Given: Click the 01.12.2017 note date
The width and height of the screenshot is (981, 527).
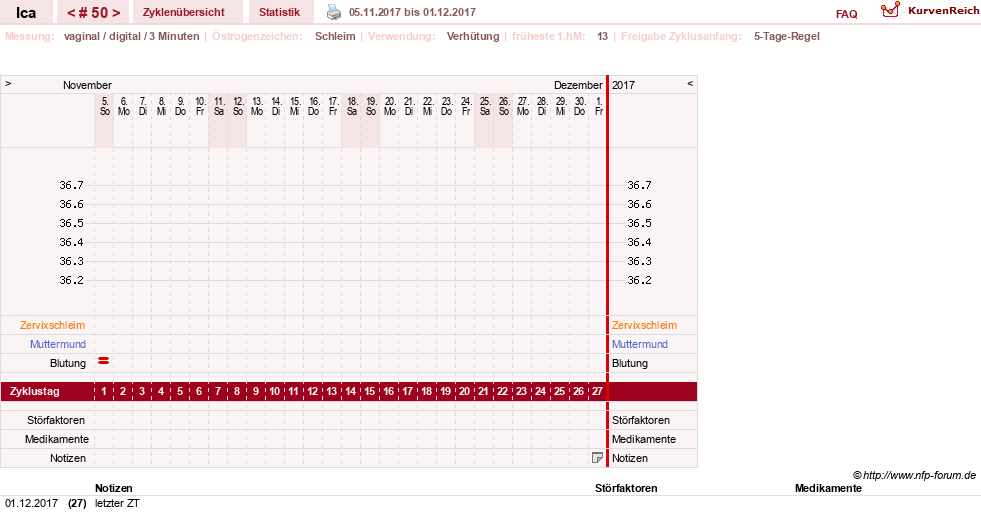Looking at the screenshot, I should [31, 503].
